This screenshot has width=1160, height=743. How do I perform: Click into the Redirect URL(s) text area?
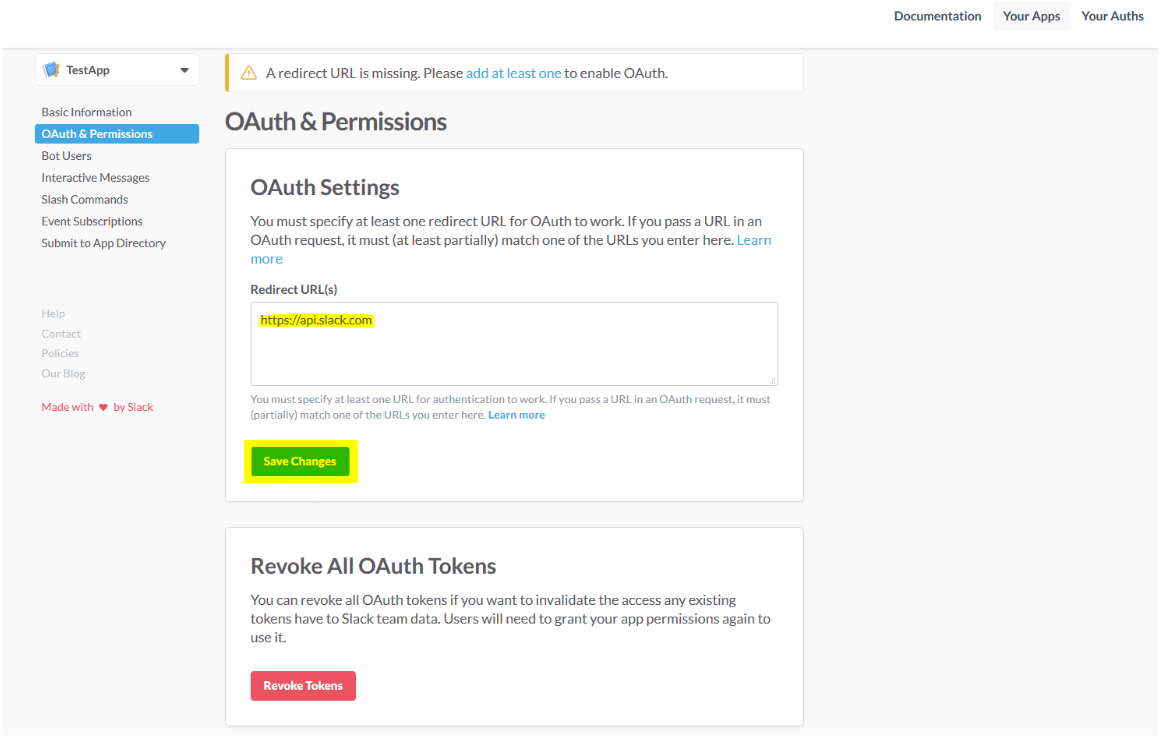click(514, 343)
